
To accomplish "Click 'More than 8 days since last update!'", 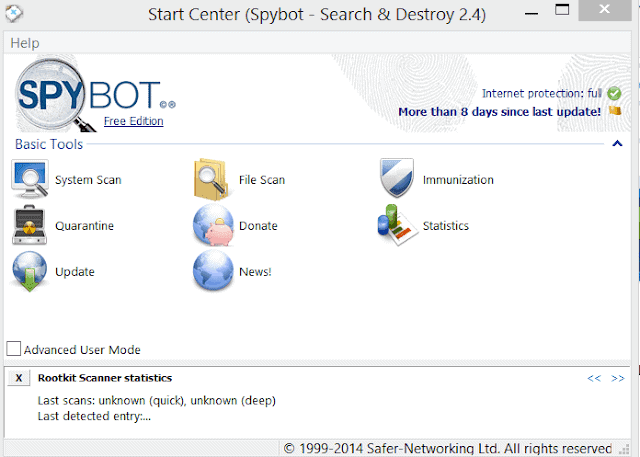I will pos(499,112).
